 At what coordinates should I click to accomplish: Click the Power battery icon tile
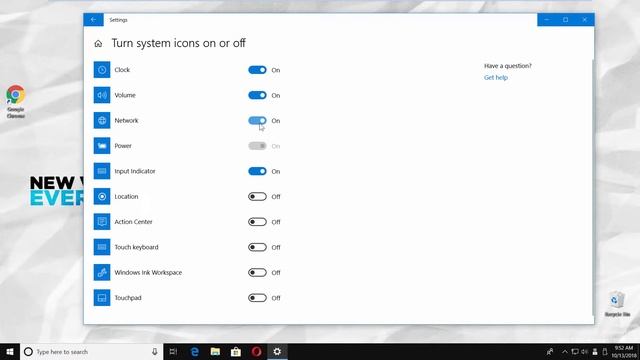coord(102,146)
